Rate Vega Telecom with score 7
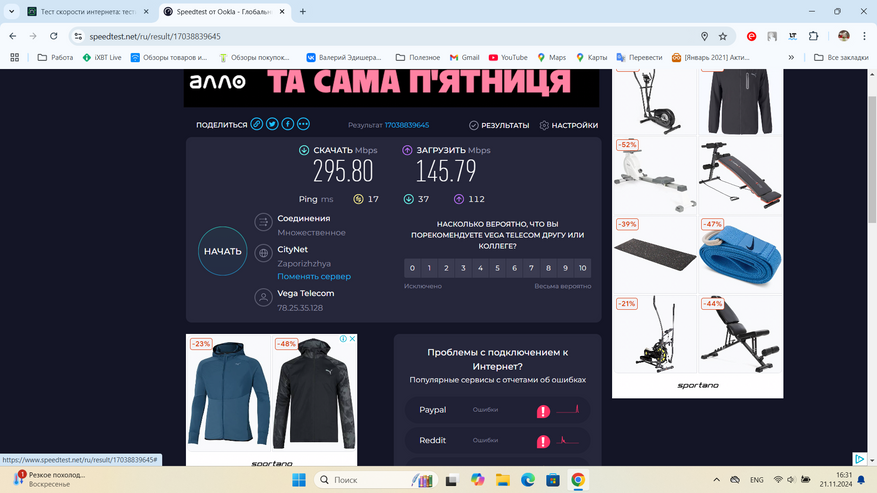Viewport: 877px width, 493px height. (x=531, y=268)
